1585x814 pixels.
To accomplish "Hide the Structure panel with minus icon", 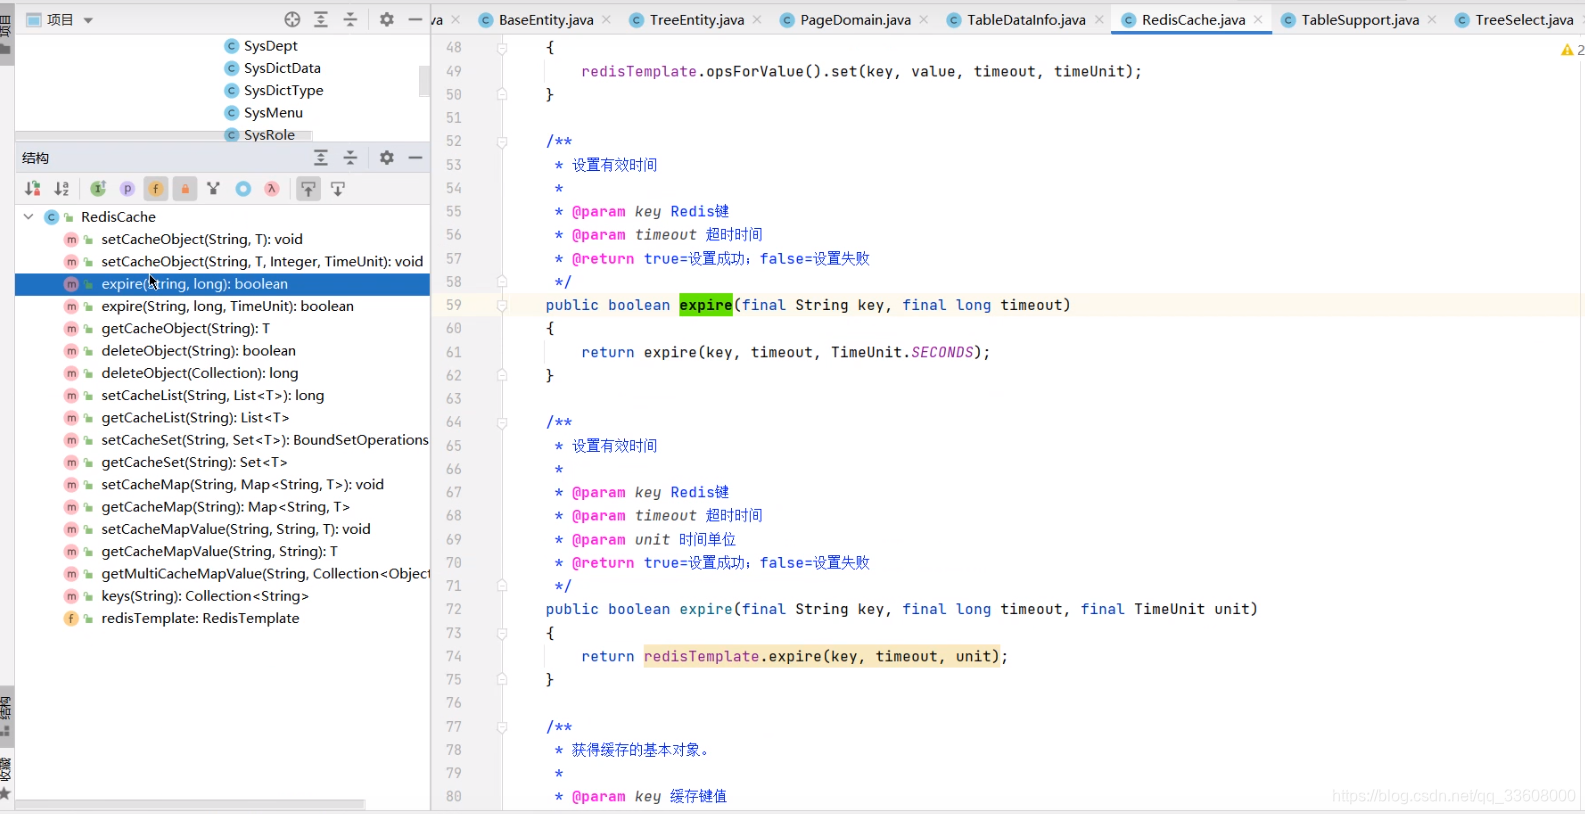I will (415, 157).
